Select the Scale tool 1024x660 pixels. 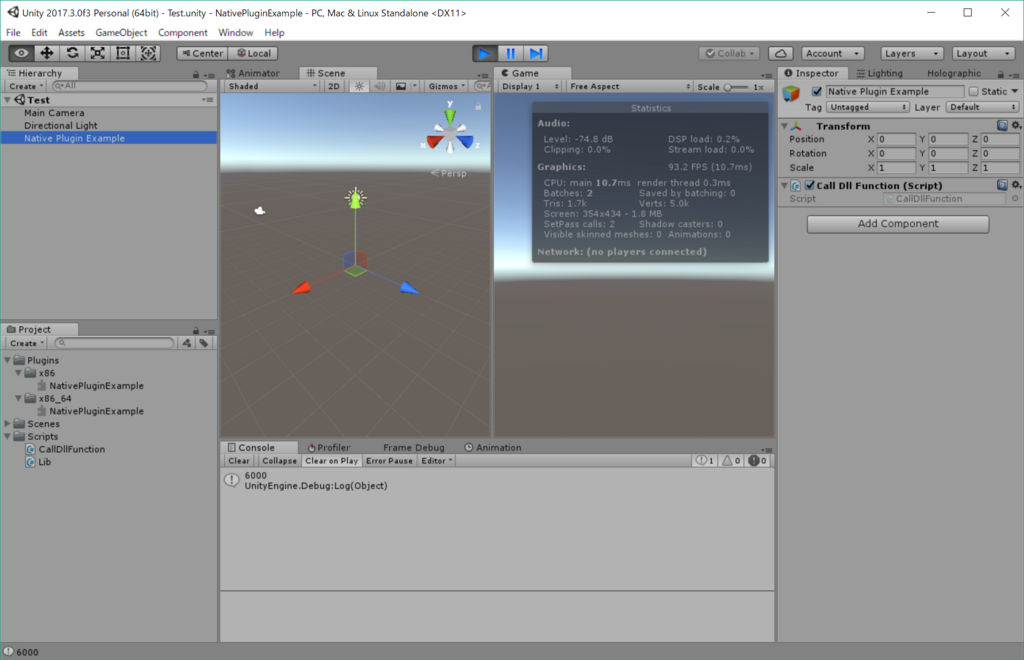coord(97,53)
